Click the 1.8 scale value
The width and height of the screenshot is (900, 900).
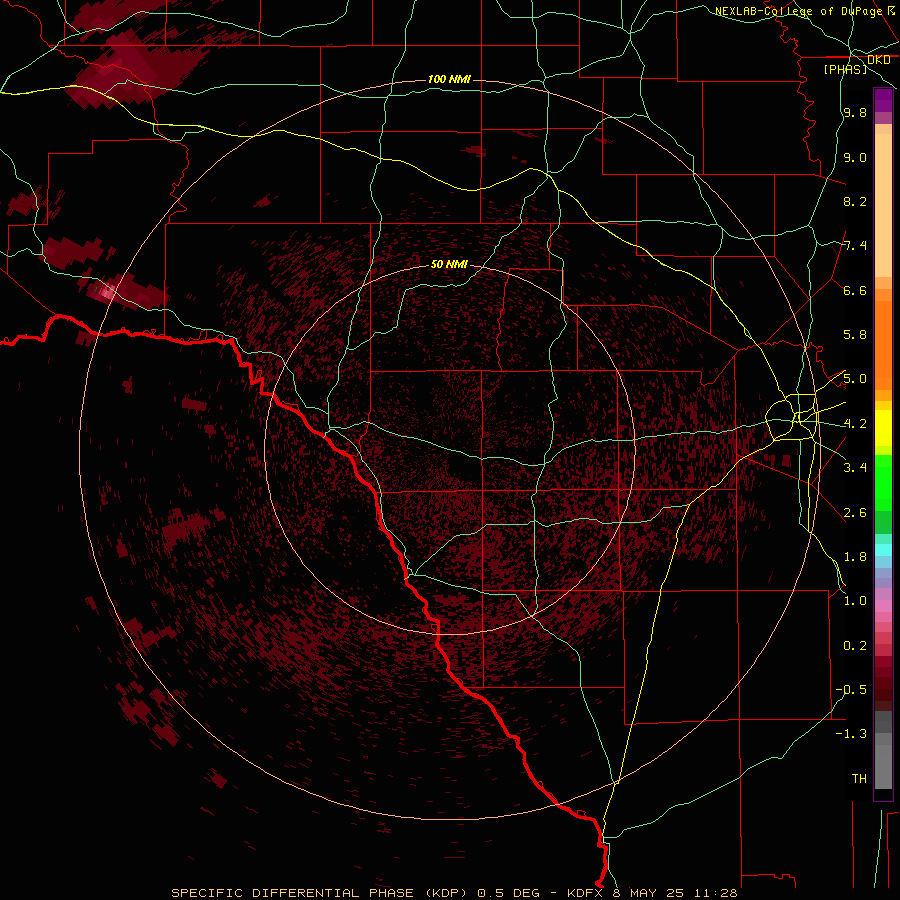tap(855, 557)
